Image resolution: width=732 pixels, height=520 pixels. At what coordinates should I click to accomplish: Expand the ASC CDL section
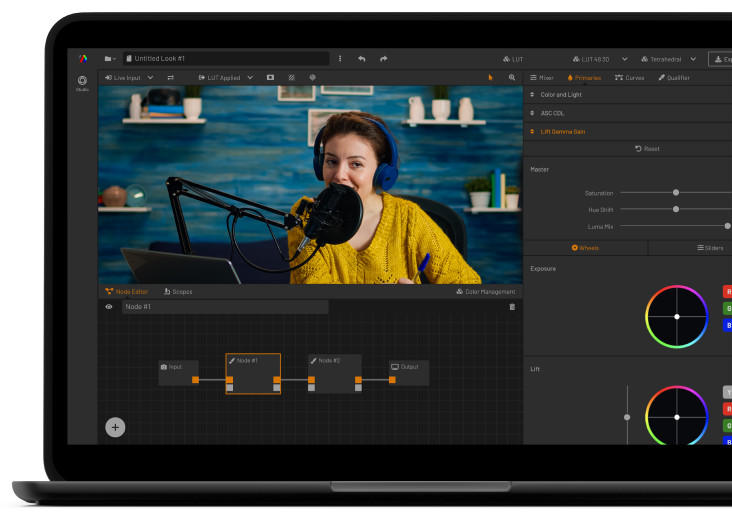pyautogui.click(x=627, y=113)
